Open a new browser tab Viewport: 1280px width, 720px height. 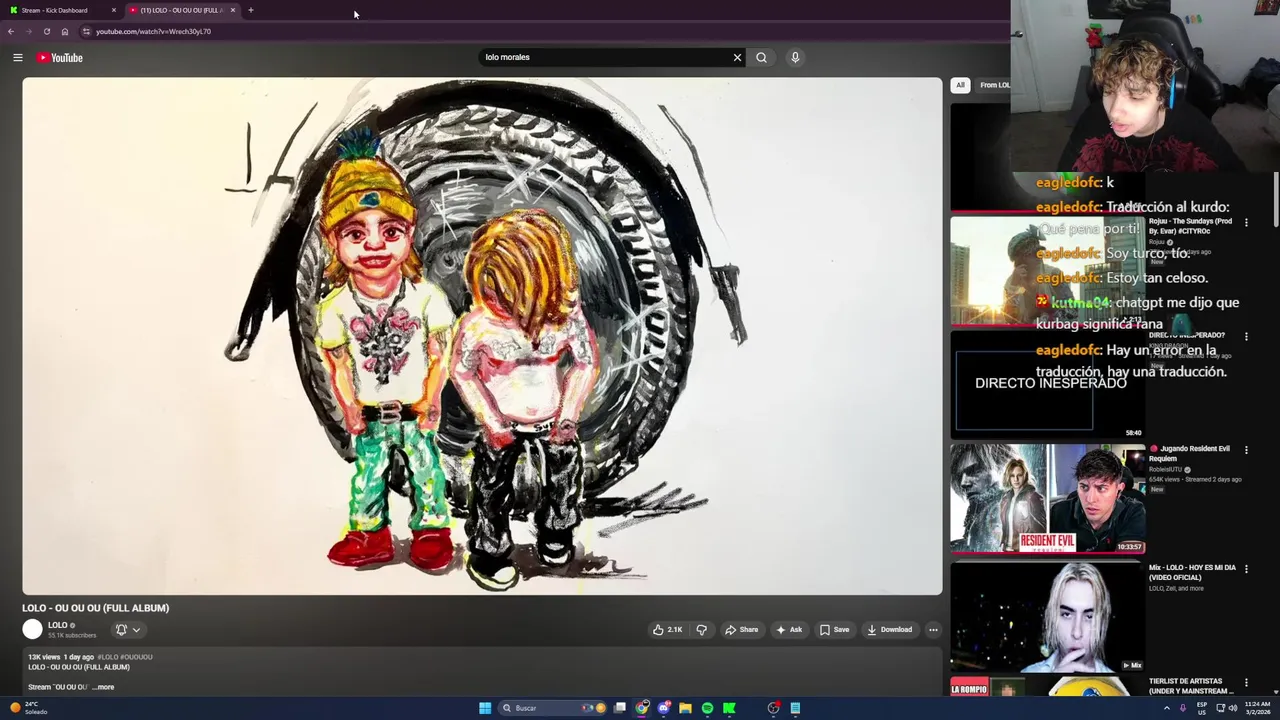click(251, 10)
